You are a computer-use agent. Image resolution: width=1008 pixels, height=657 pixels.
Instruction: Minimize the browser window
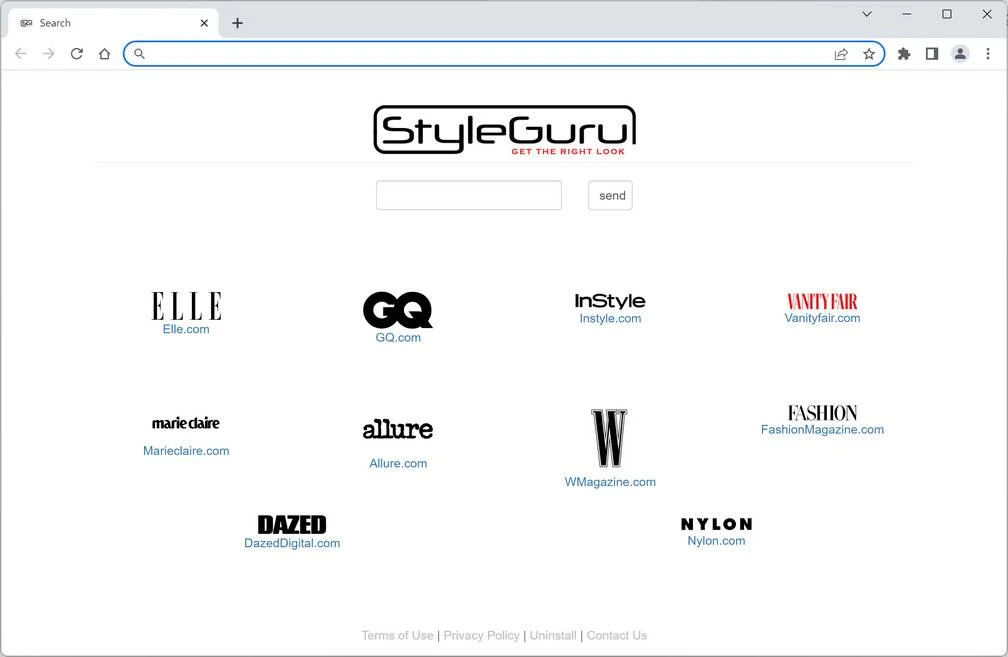906,14
